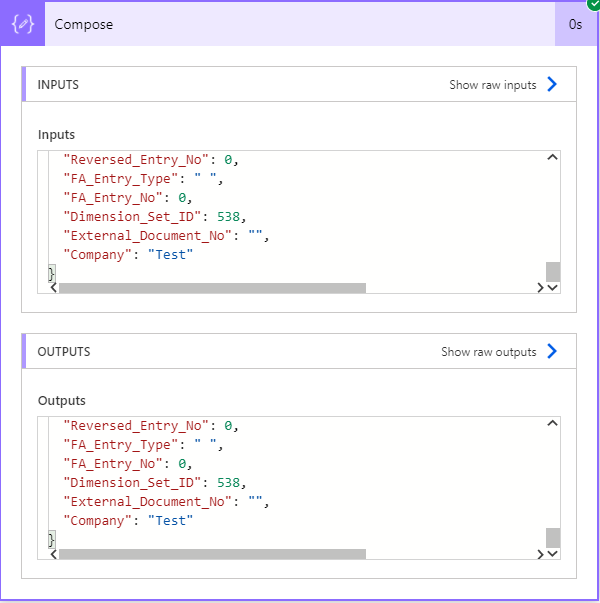Click the green success checkmark badge
The width and height of the screenshot is (600, 603).
point(592,5)
